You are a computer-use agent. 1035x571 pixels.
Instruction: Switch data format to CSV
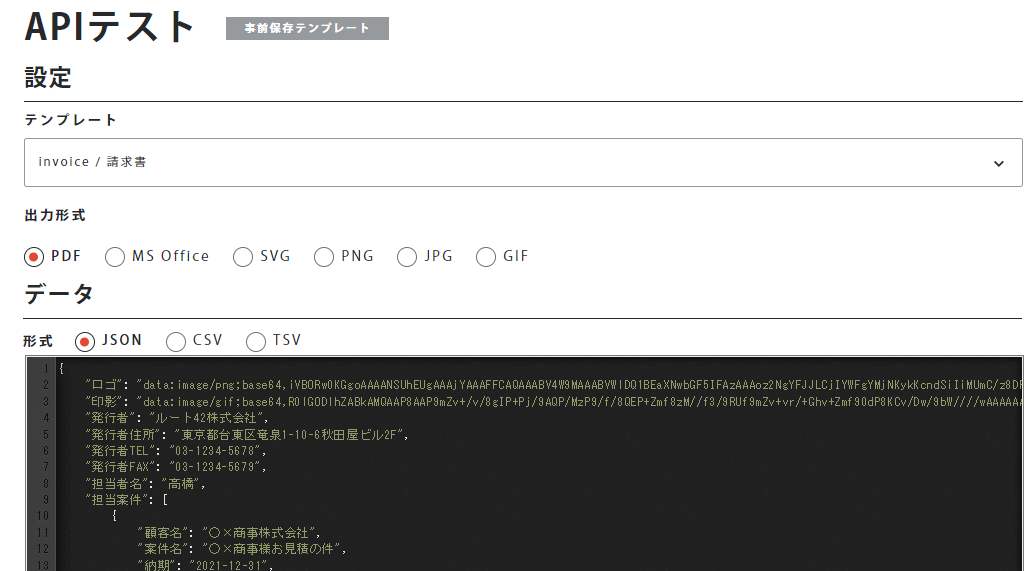(x=176, y=341)
